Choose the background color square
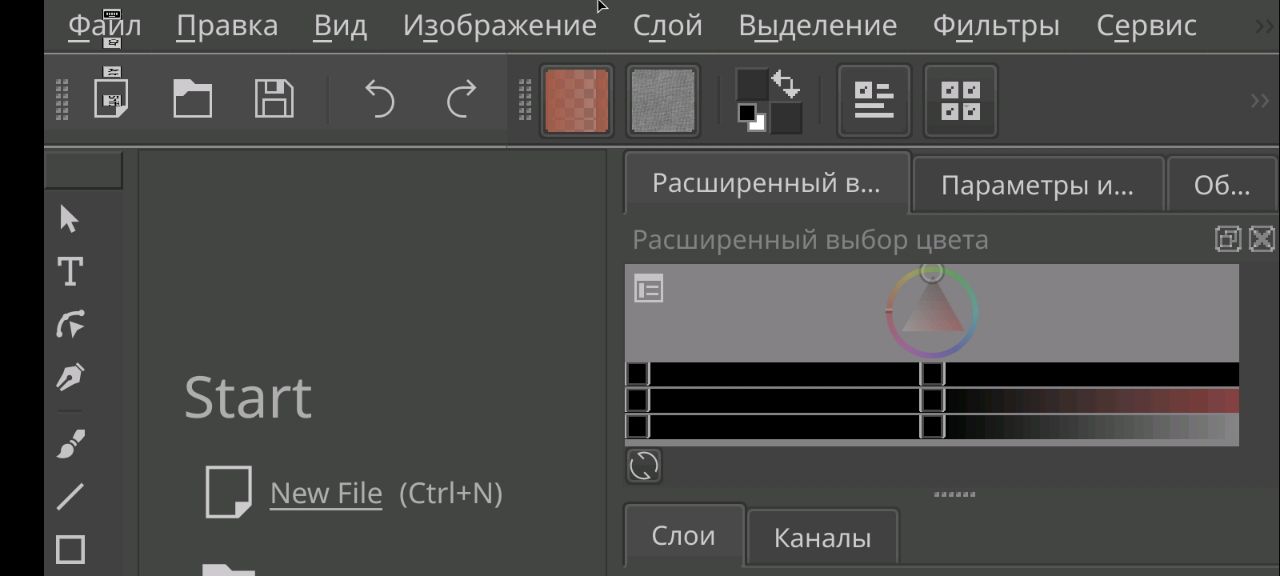Image resolution: width=1280 pixels, height=576 pixels. point(786,118)
